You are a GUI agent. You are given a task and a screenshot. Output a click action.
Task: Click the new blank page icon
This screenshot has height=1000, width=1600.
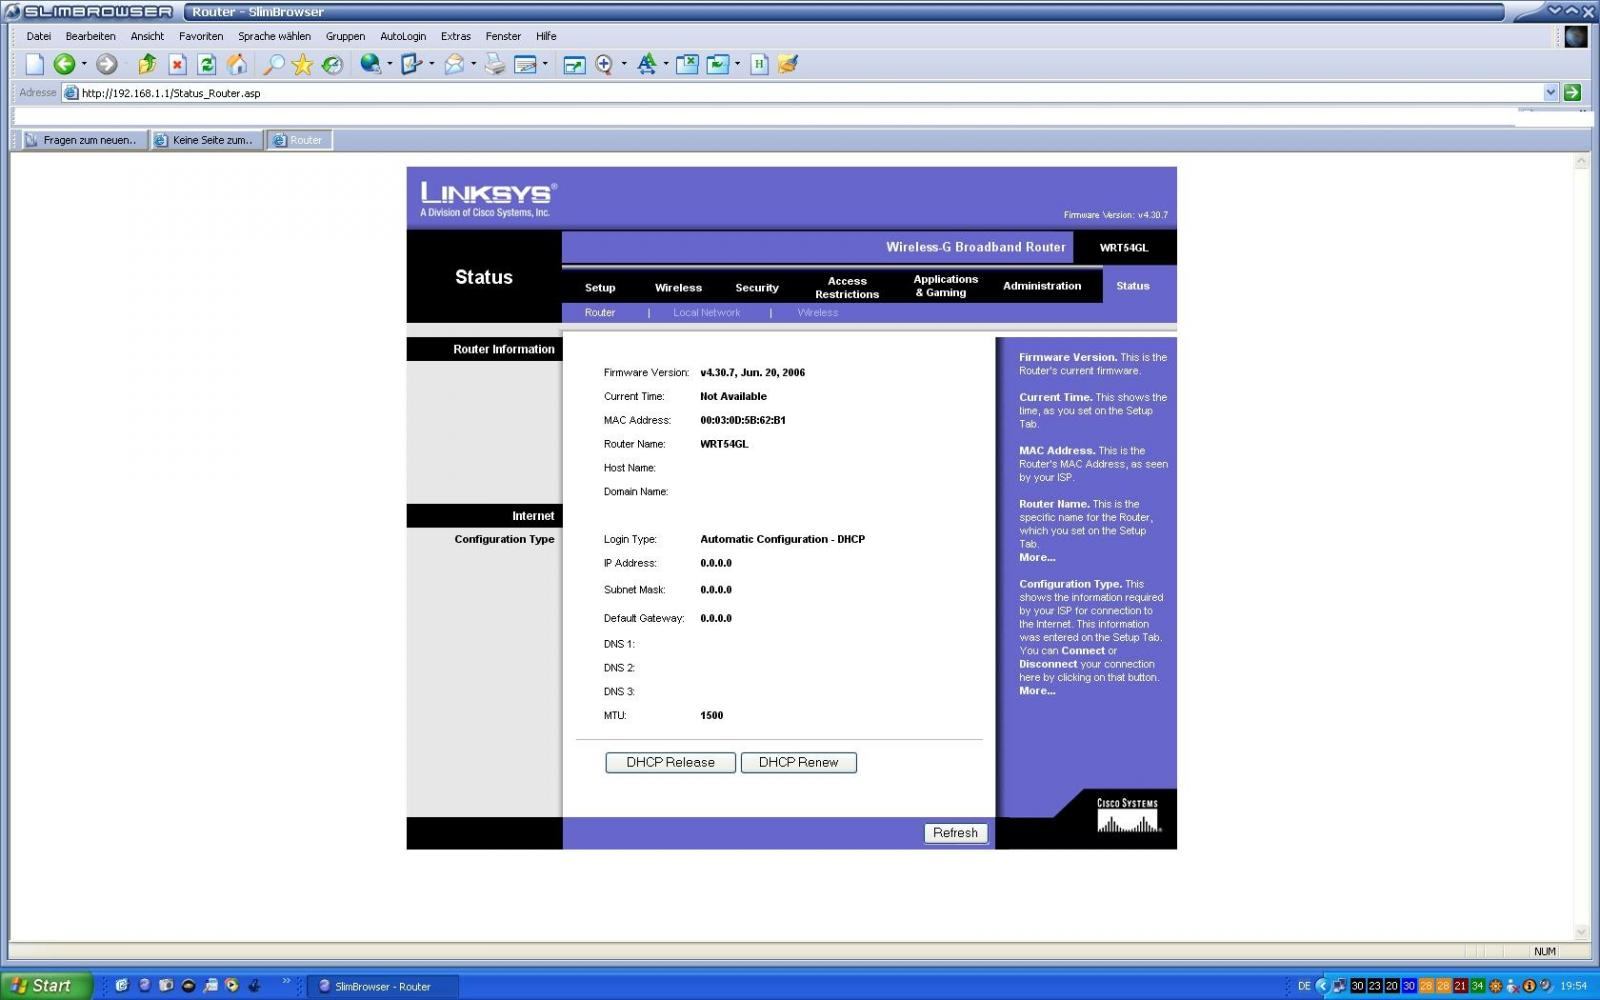[35, 64]
